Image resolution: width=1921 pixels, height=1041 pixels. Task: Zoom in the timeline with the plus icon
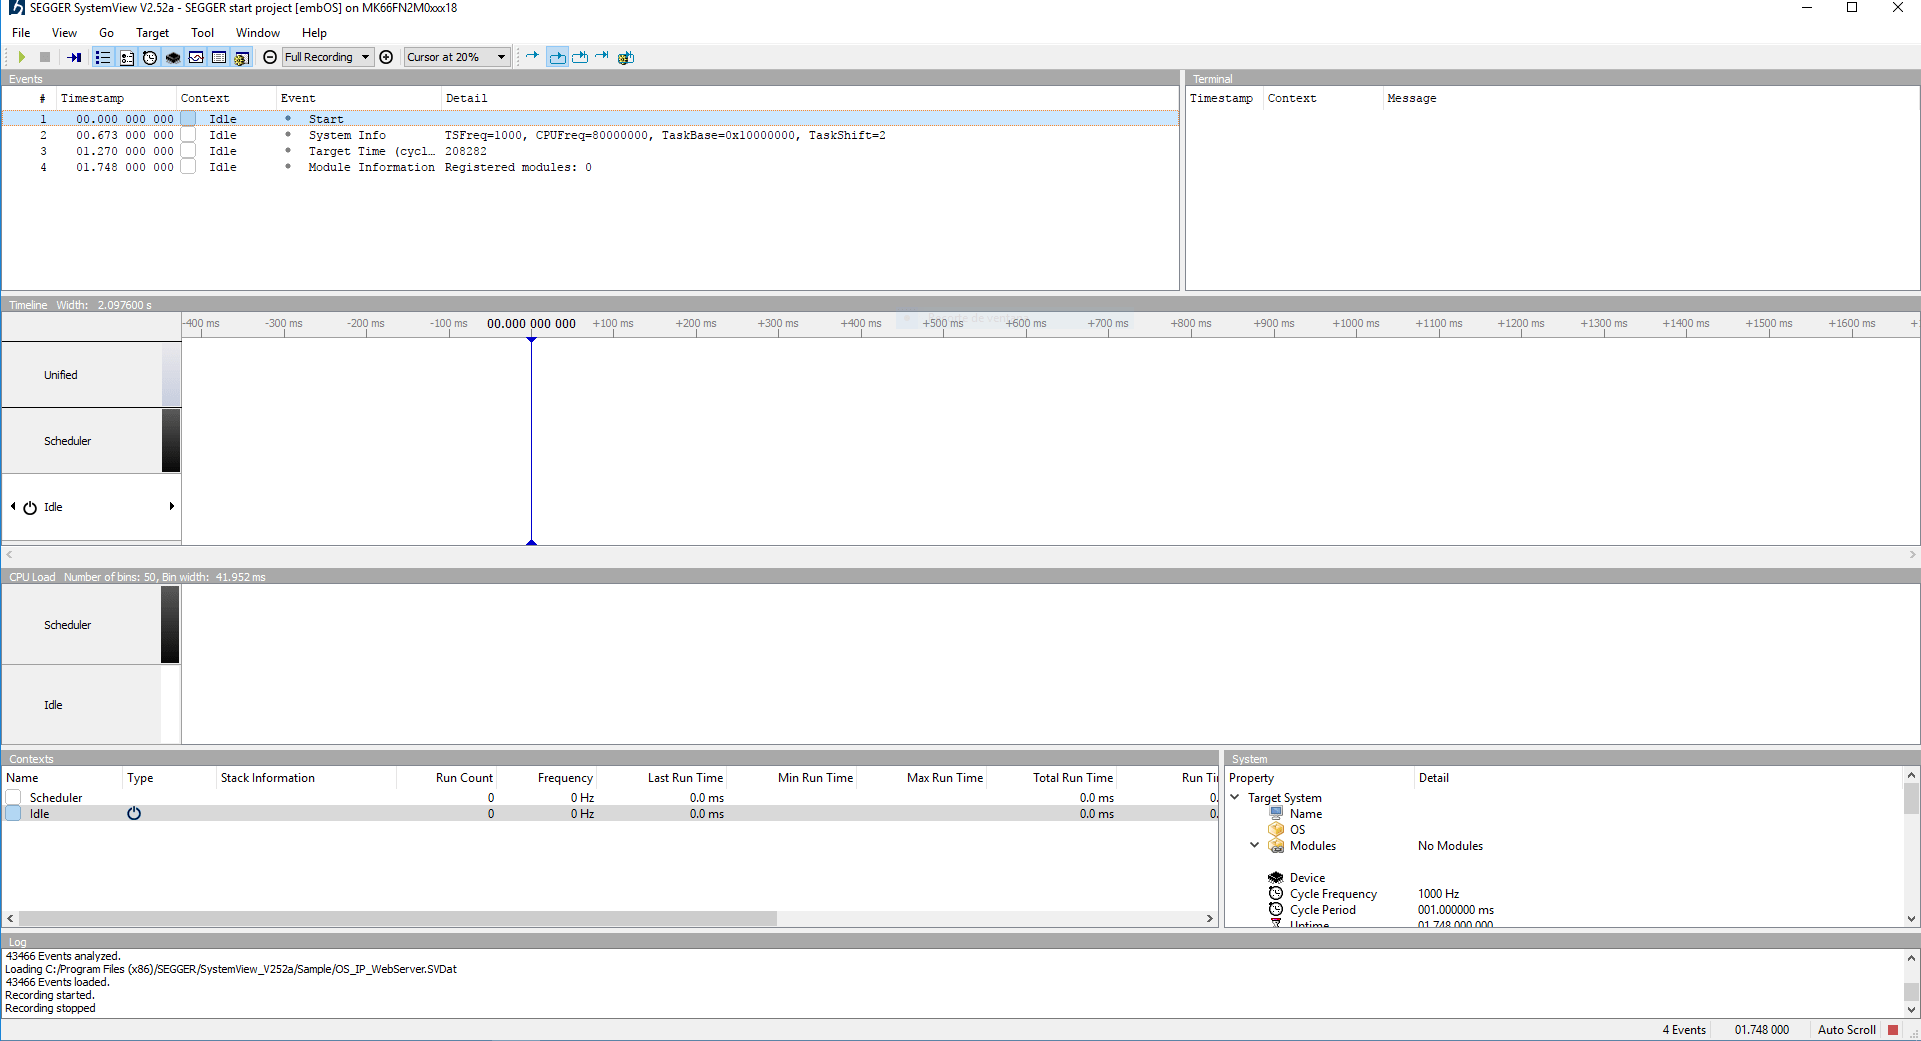pos(386,57)
